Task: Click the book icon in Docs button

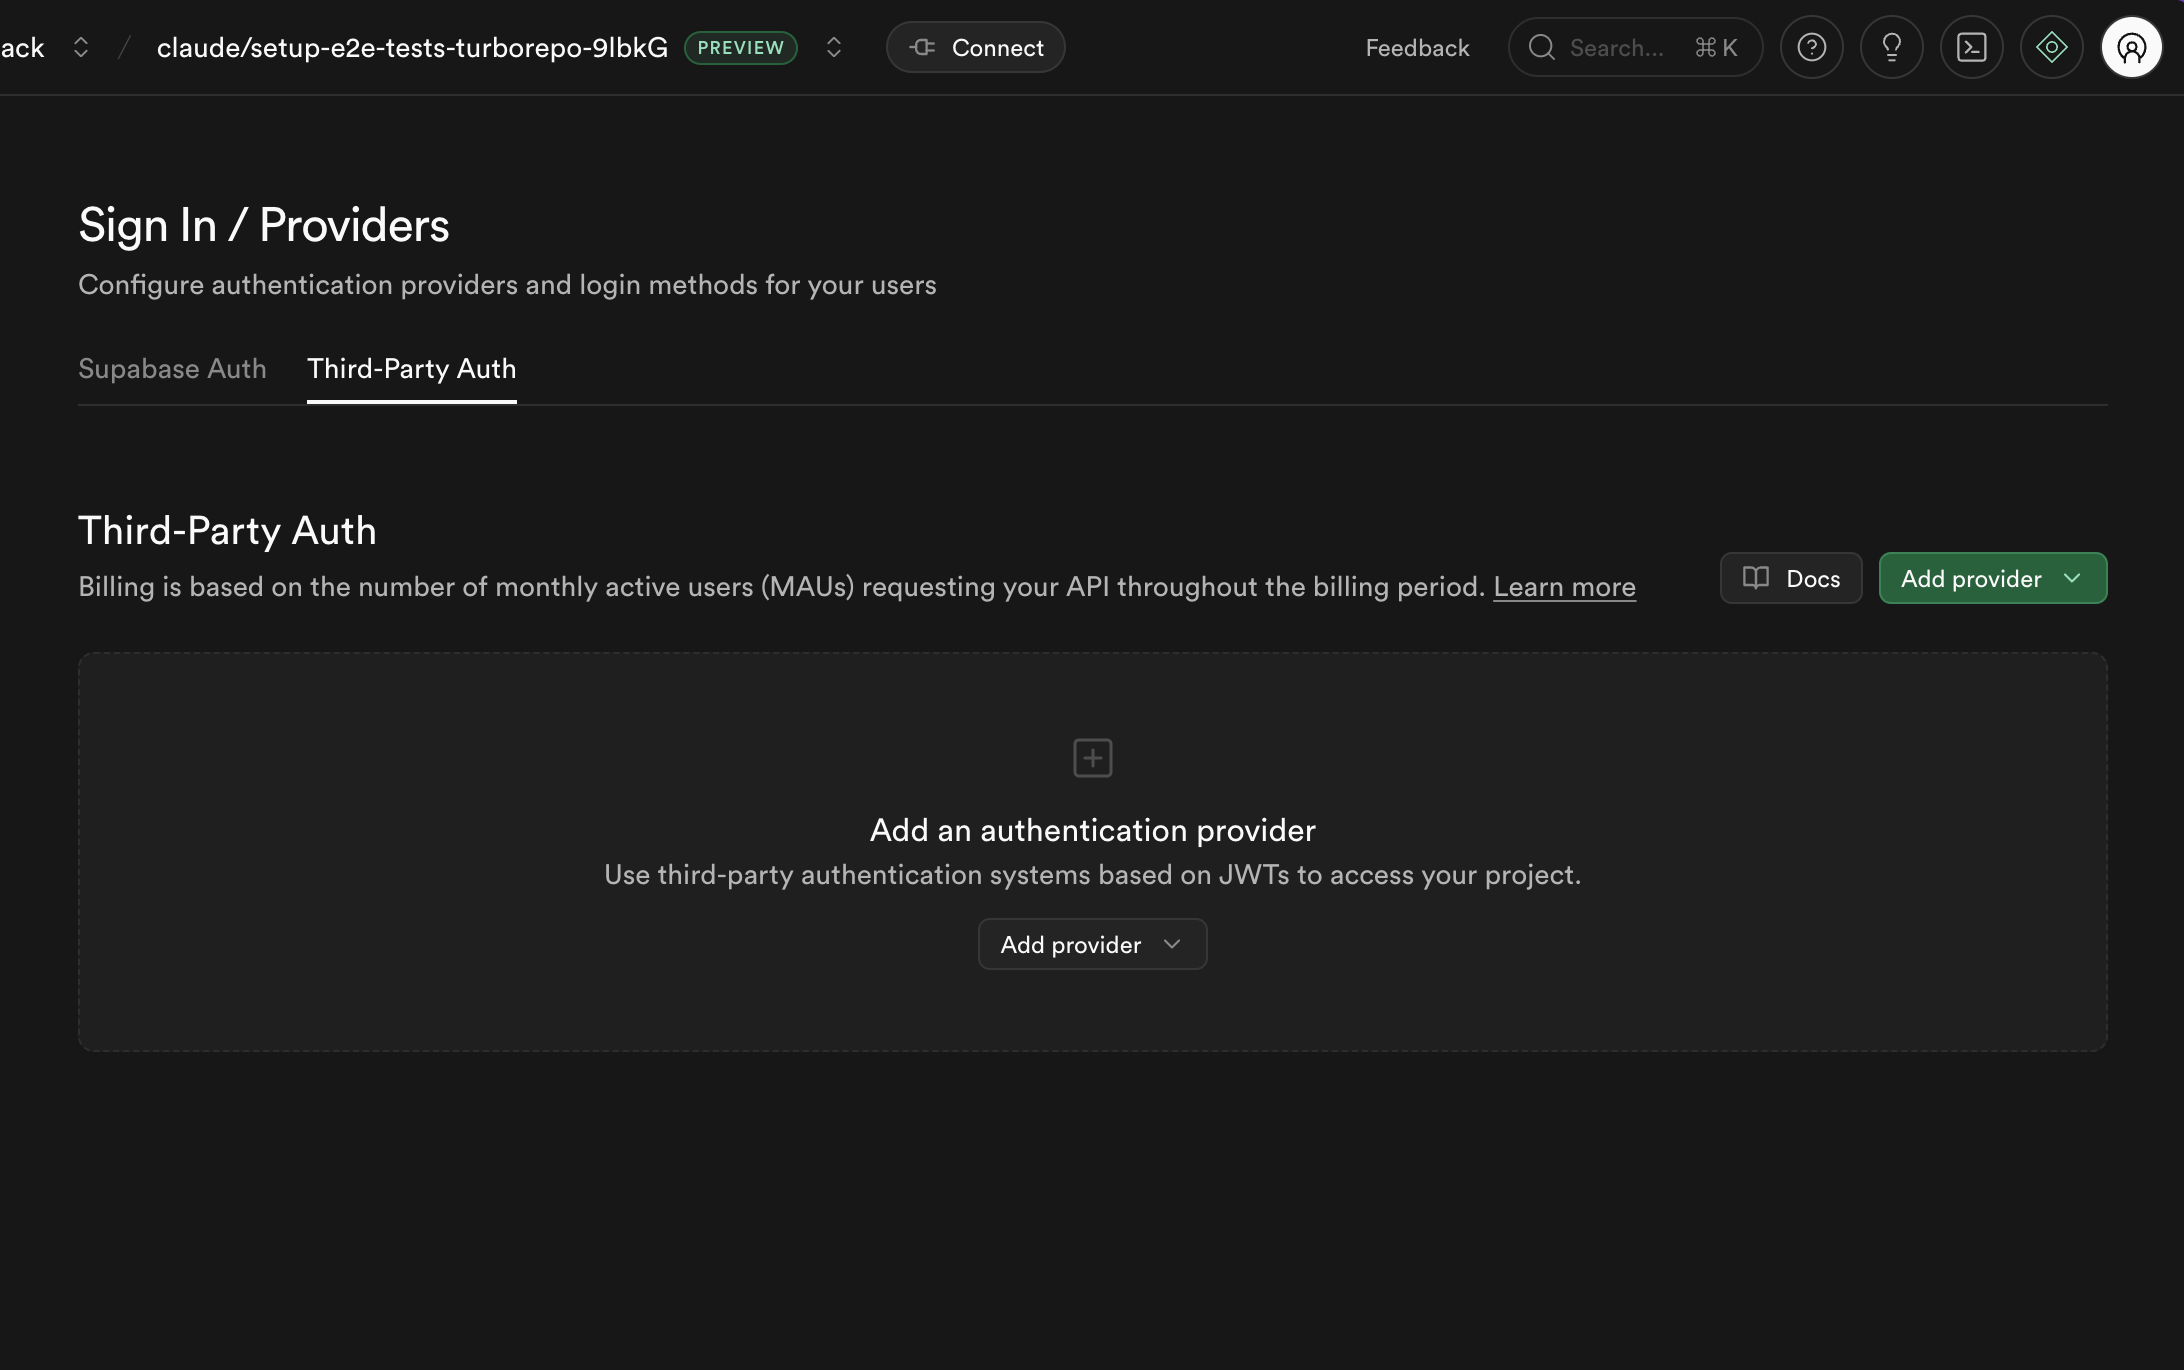Action: click(1756, 578)
